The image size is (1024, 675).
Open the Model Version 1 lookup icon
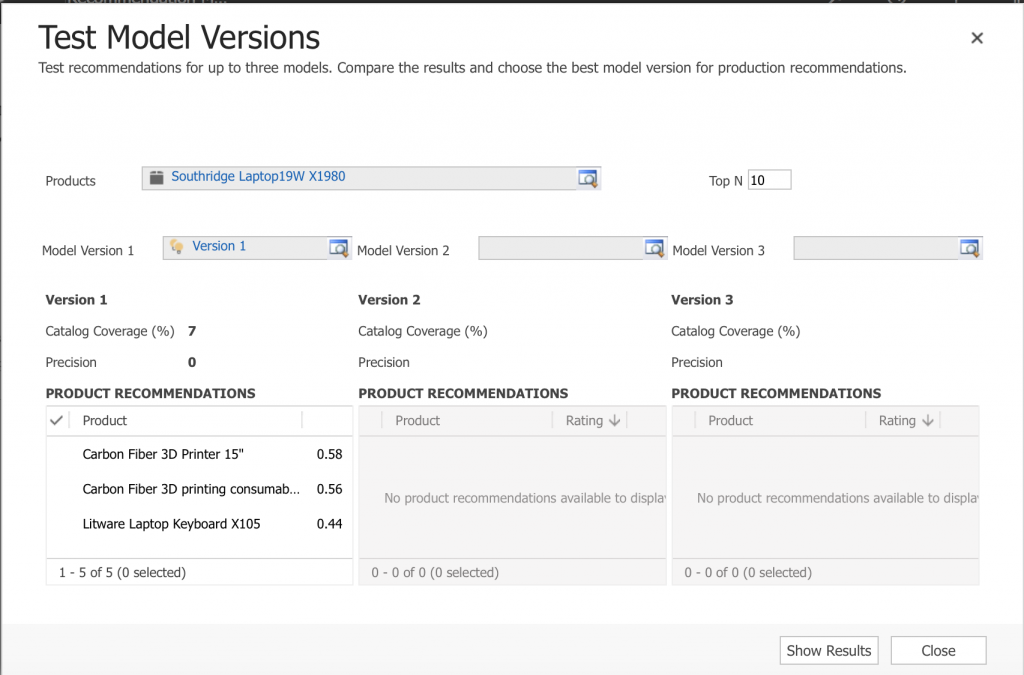coord(339,248)
